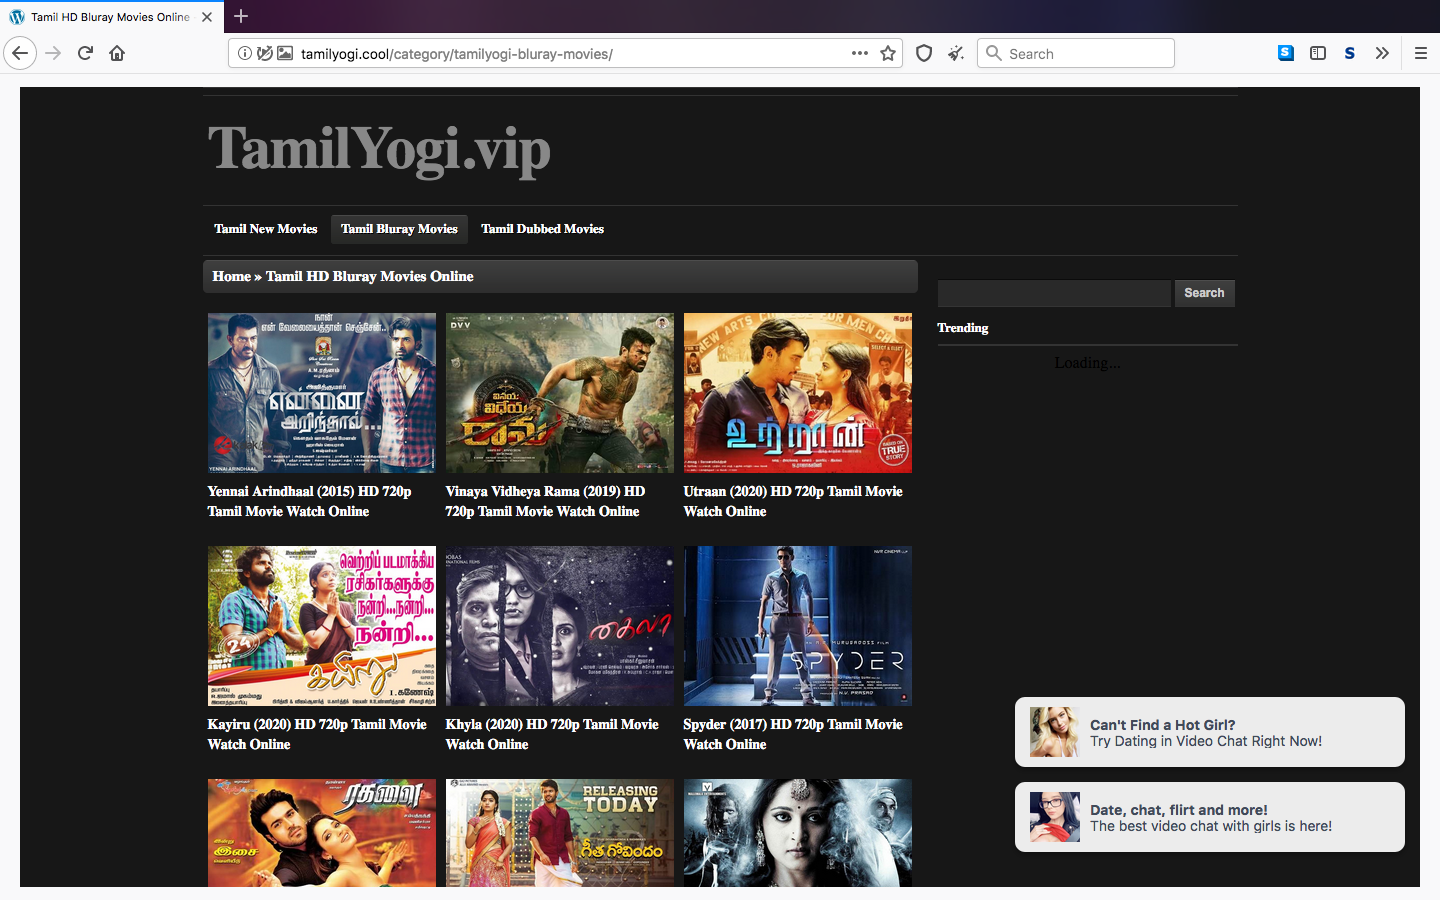Open the browser home page

pos(117,53)
